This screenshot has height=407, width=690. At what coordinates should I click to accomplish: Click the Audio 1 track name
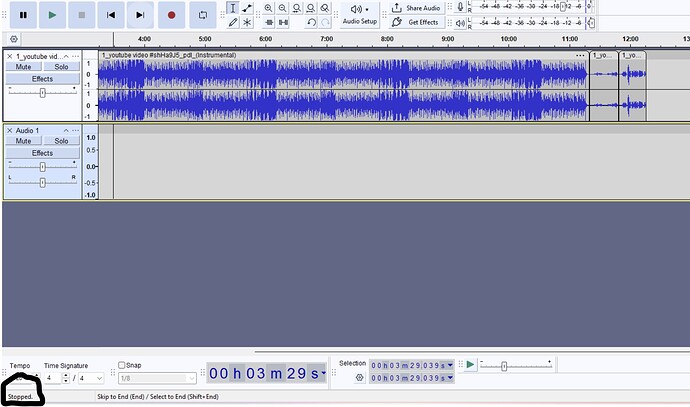27,131
